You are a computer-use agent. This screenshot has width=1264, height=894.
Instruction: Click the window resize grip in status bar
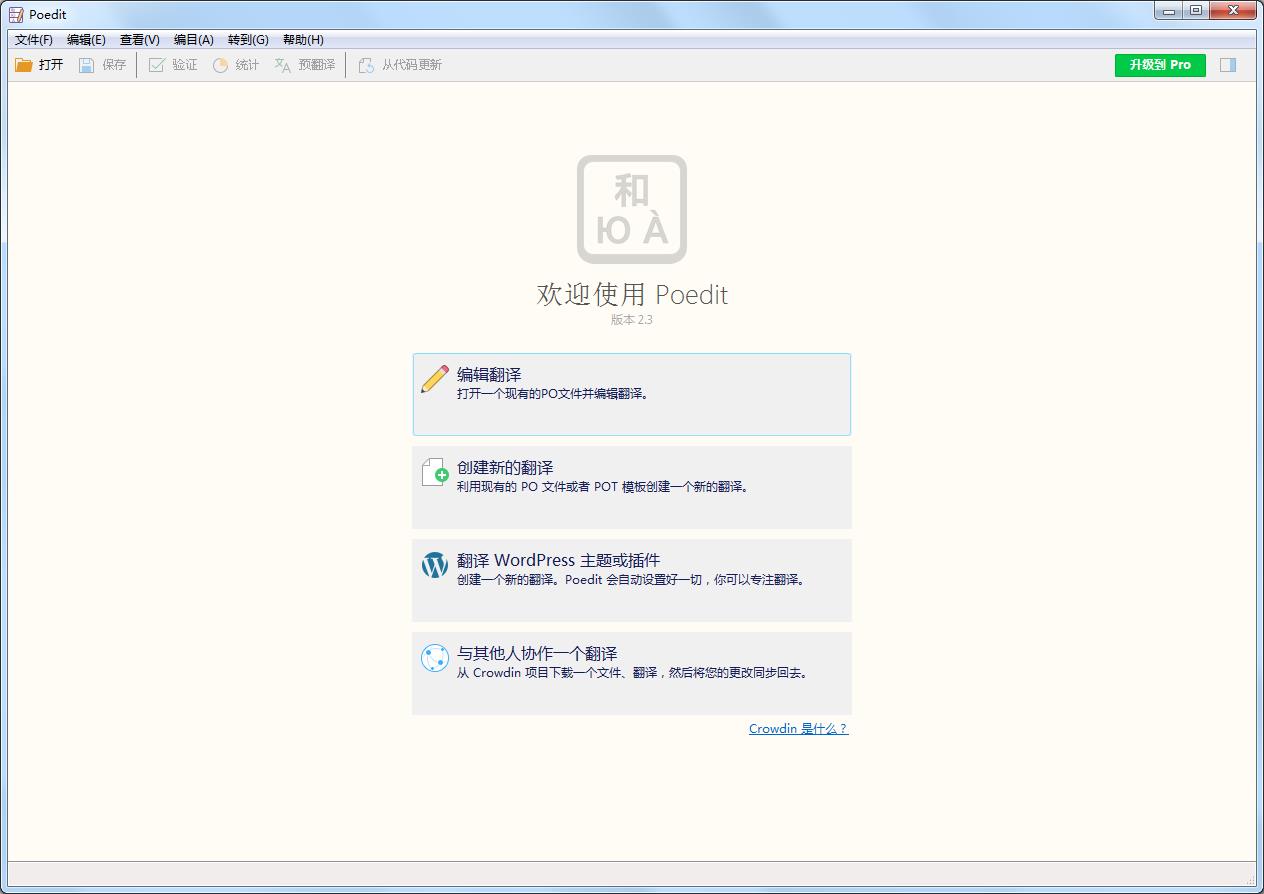click(x=1250, y=880)
